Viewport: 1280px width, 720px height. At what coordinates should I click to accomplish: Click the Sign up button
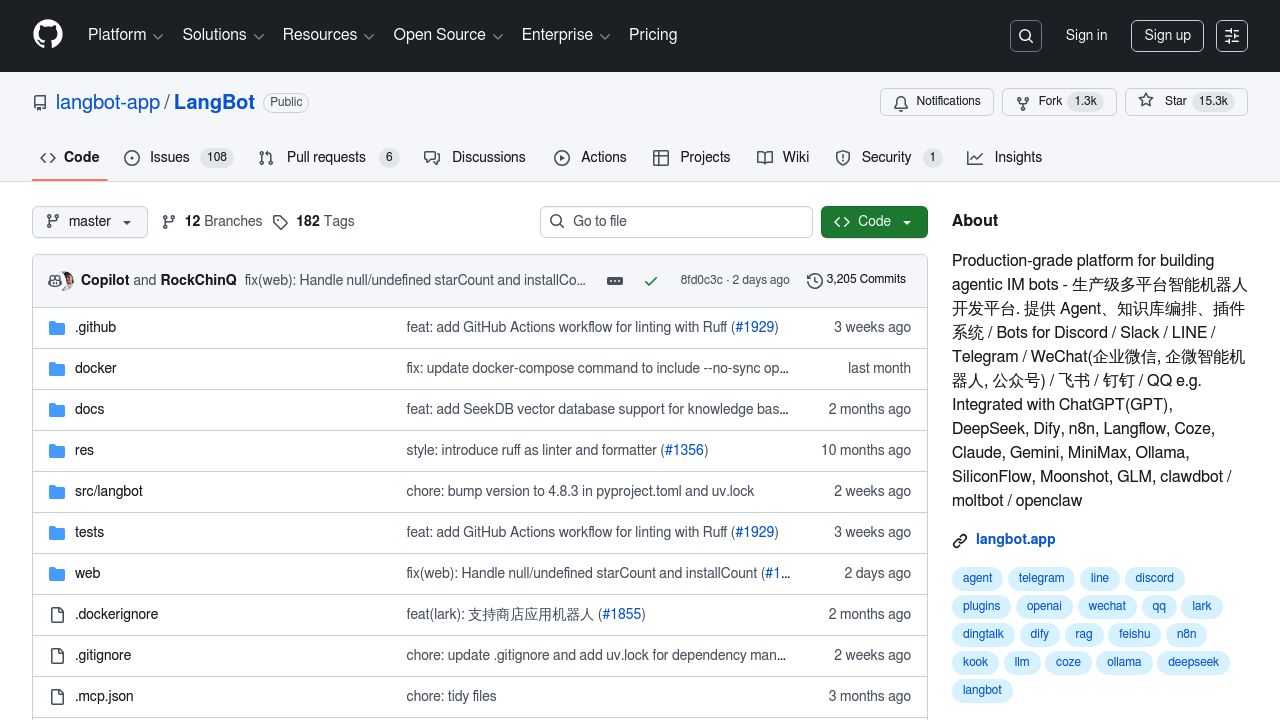coord(1167,36)
